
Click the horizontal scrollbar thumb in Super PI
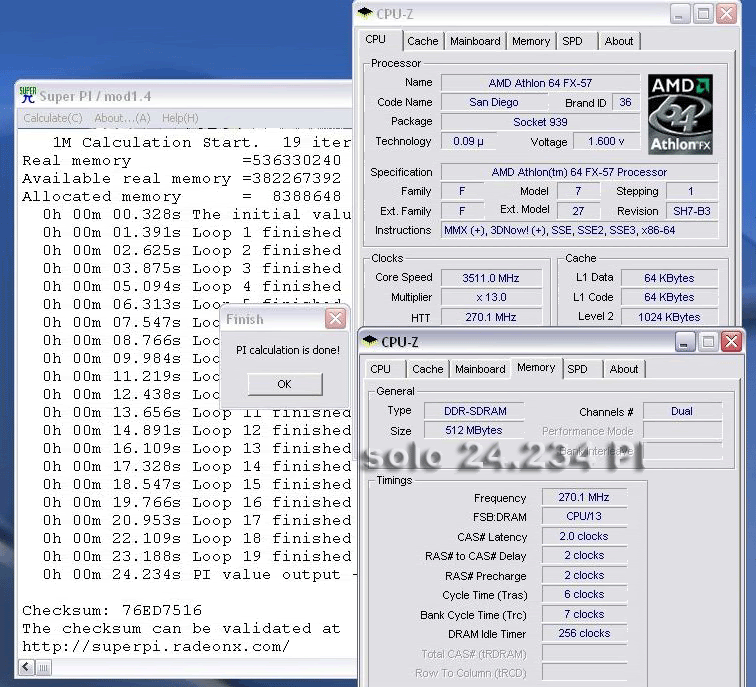point(43,668)
